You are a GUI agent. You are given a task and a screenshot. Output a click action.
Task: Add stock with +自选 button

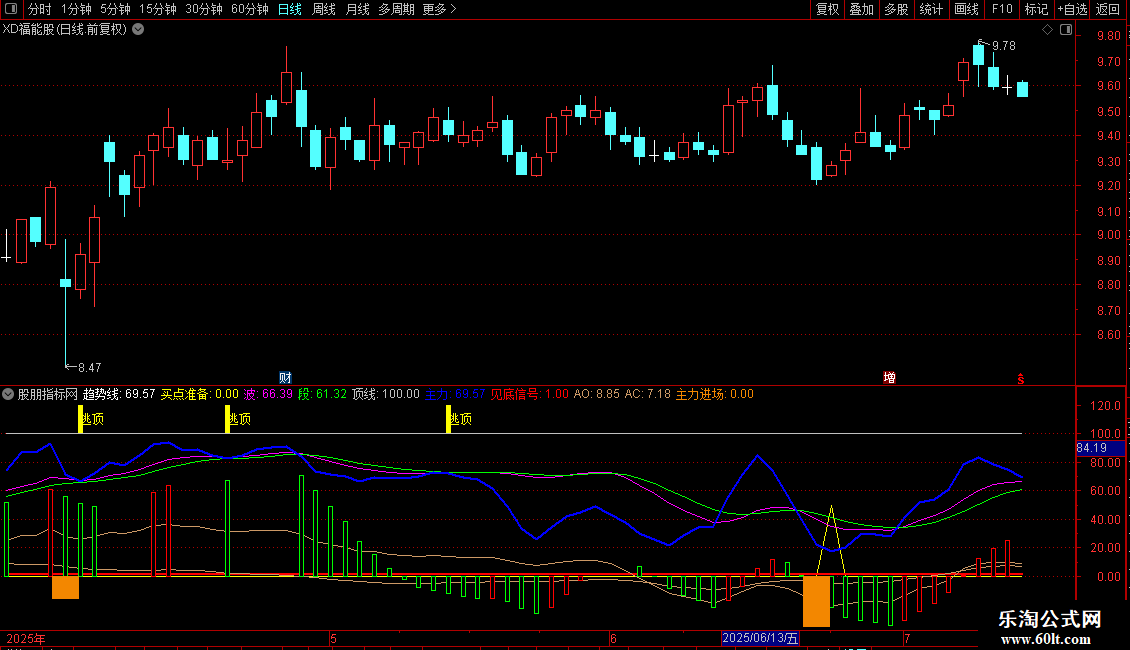click(x=1072, y=9)
